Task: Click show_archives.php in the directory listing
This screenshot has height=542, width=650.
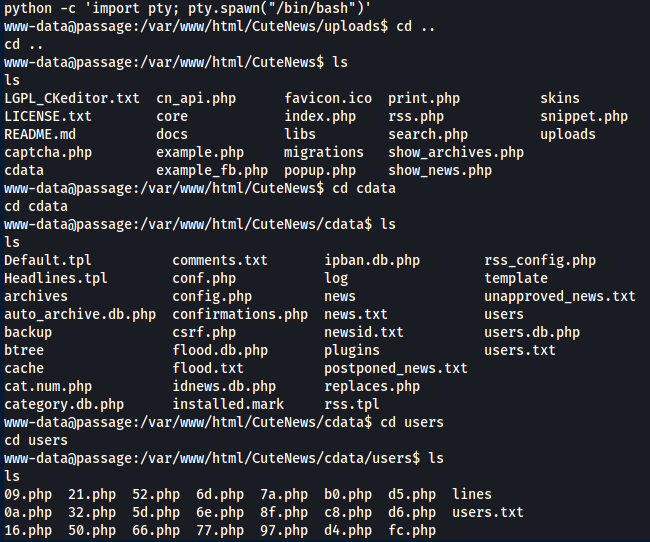Action: click(x=456, y=152)
